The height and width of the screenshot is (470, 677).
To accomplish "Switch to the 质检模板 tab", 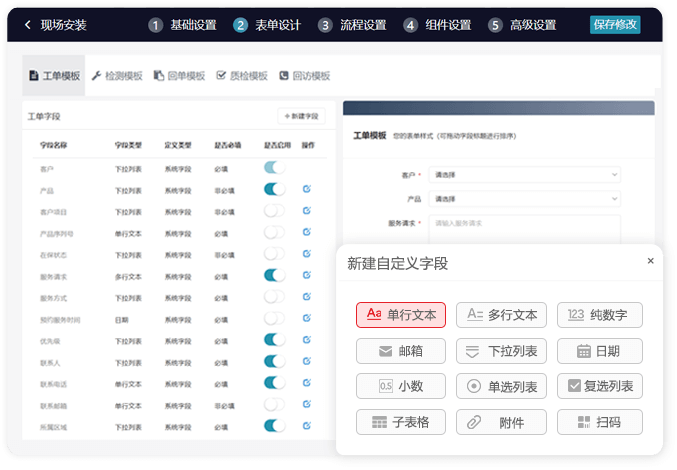I will pos(242,76).
